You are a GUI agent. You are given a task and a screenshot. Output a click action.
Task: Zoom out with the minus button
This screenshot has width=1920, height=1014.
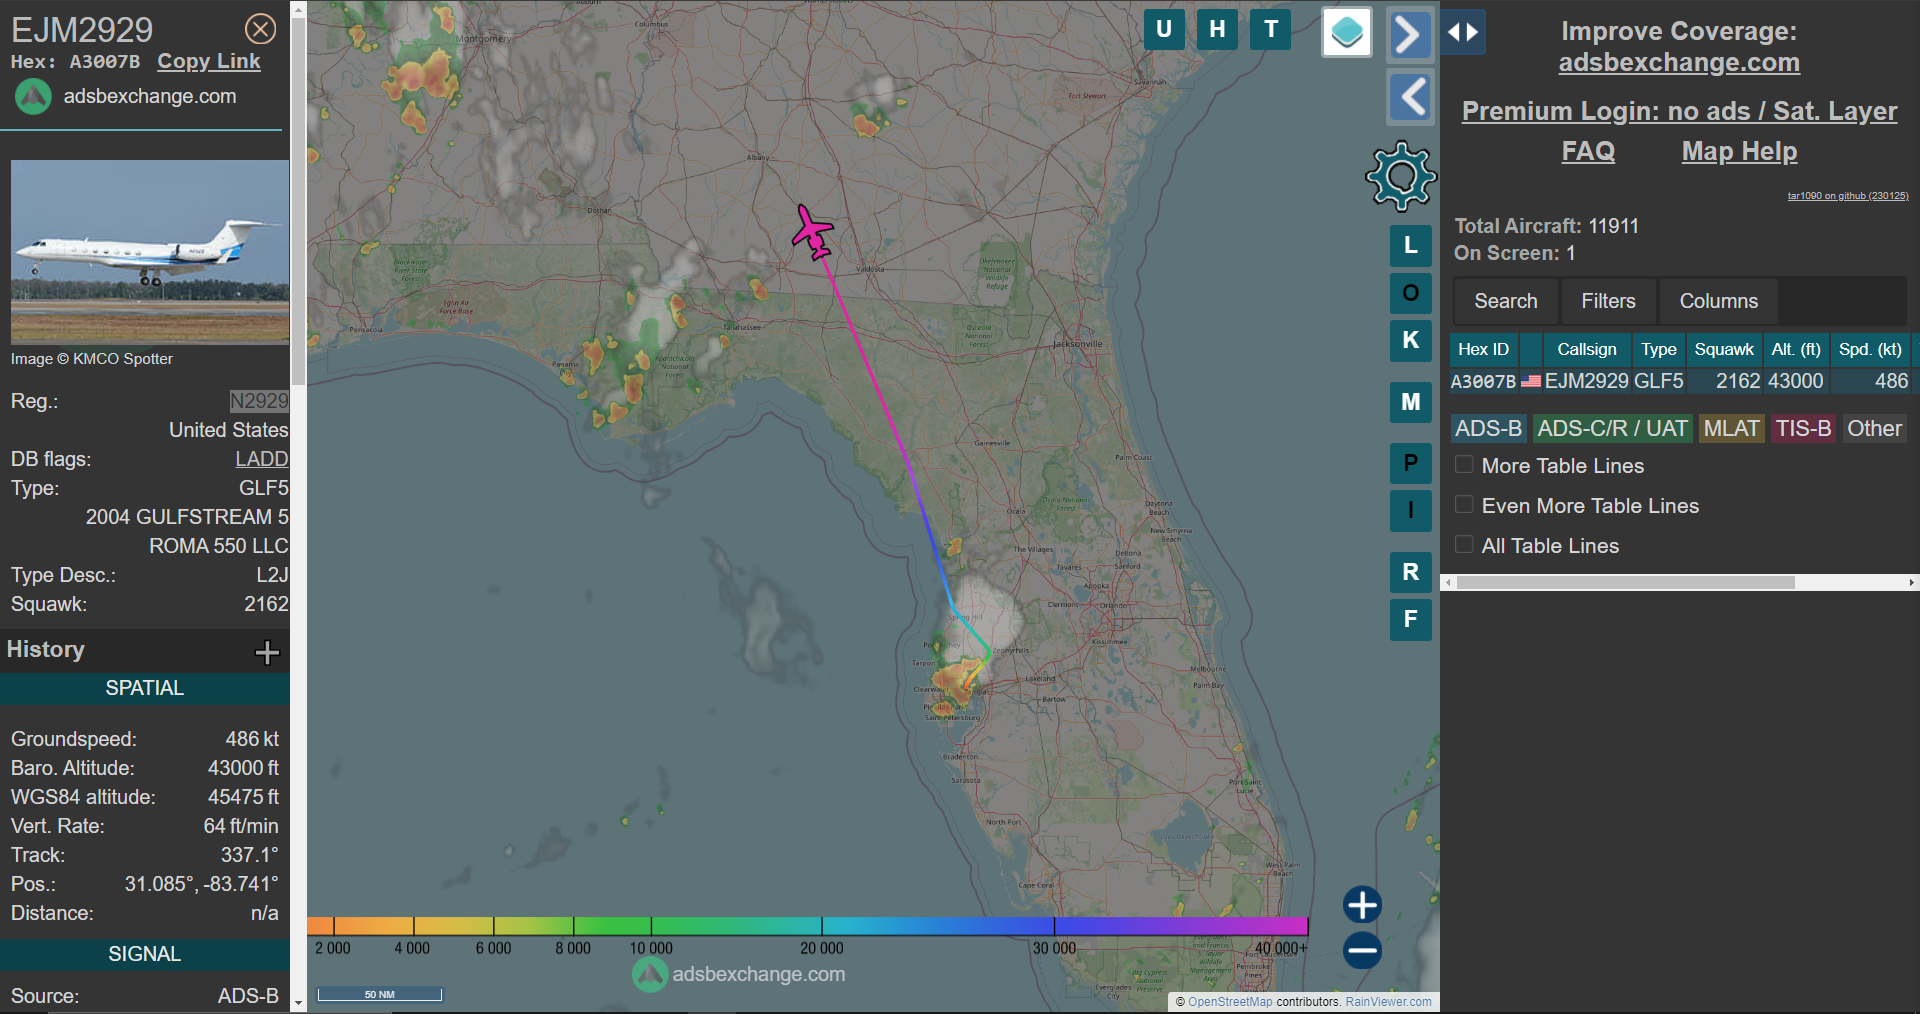1362,950
